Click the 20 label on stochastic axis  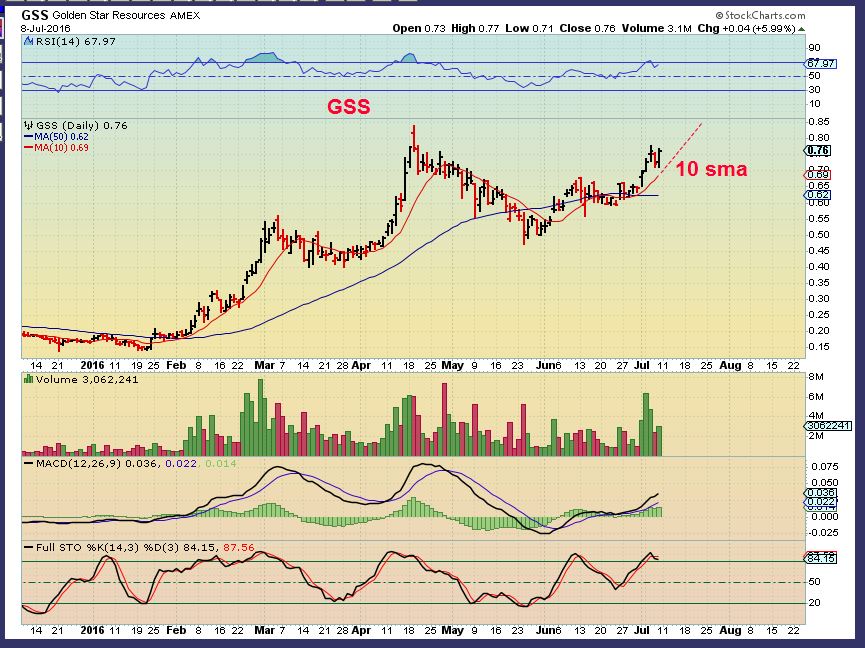point(814,603)
